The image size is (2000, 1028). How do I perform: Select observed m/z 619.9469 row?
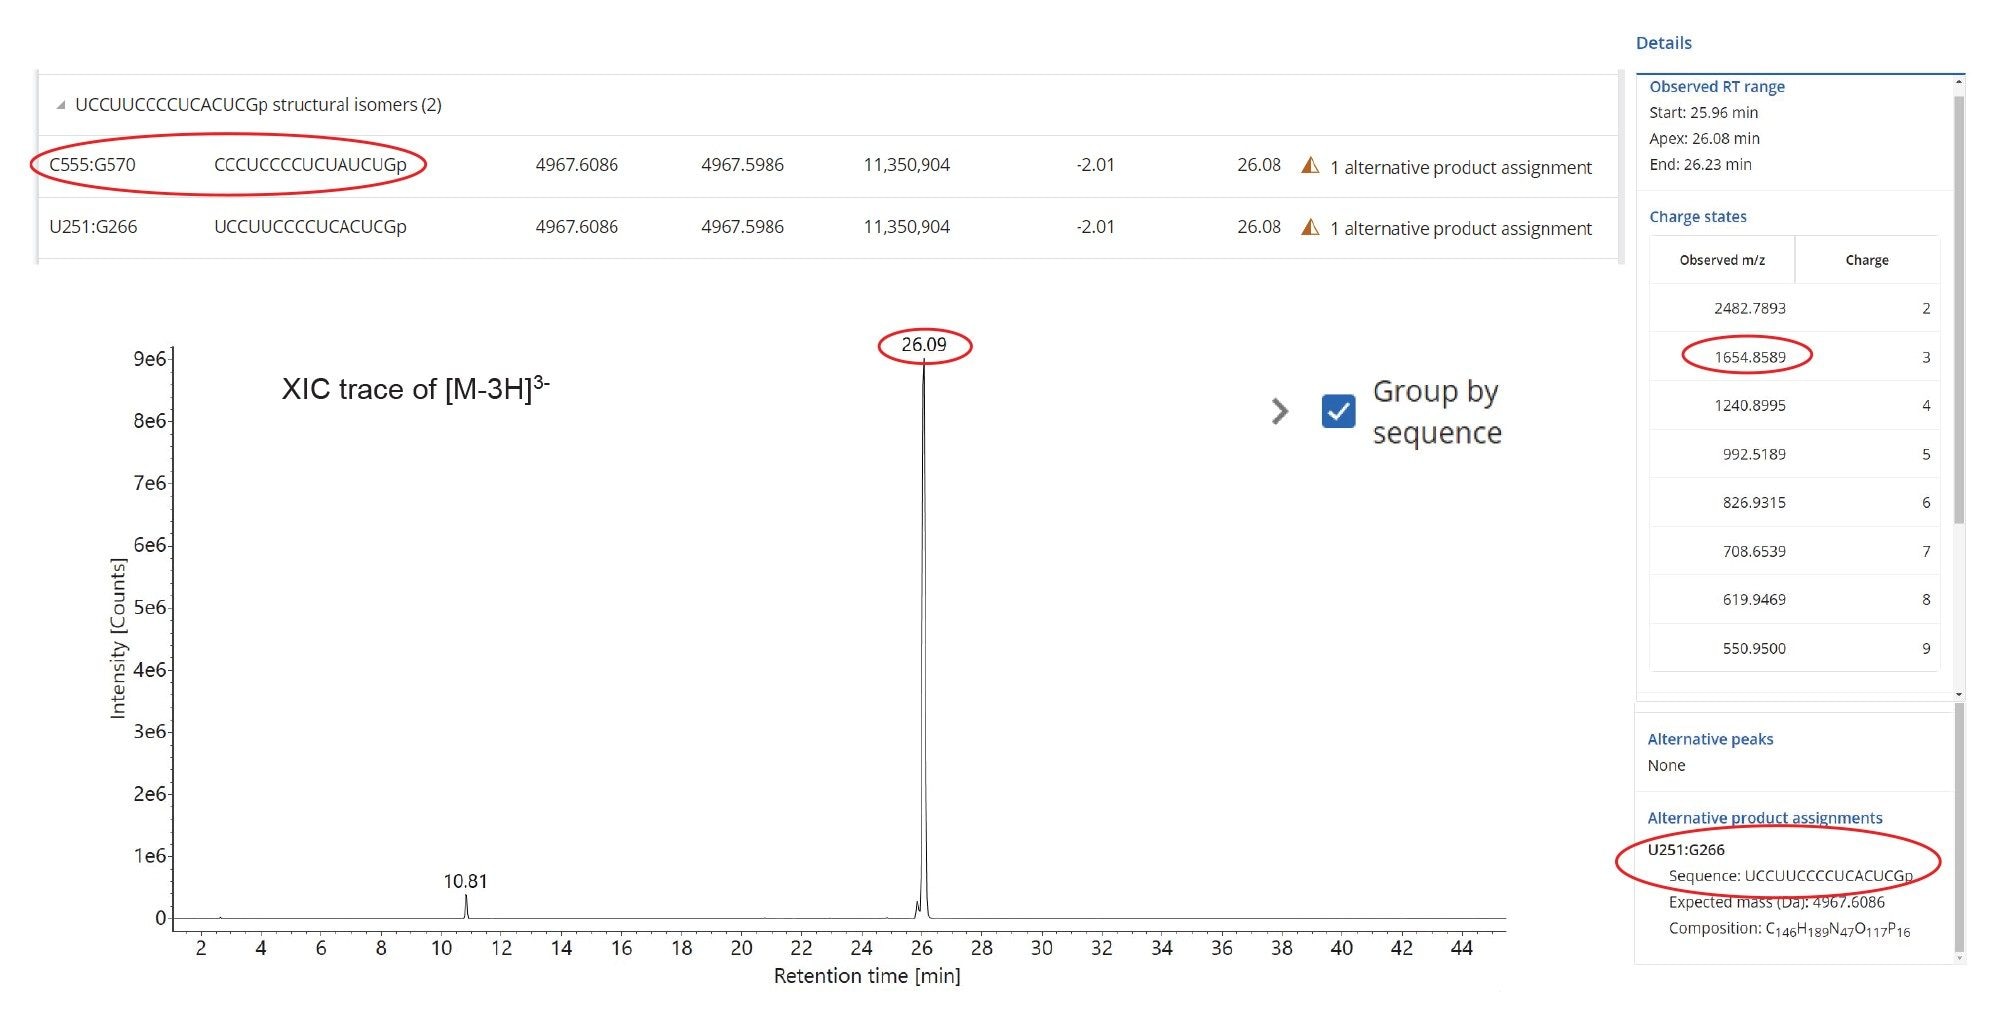(1794, 599)
